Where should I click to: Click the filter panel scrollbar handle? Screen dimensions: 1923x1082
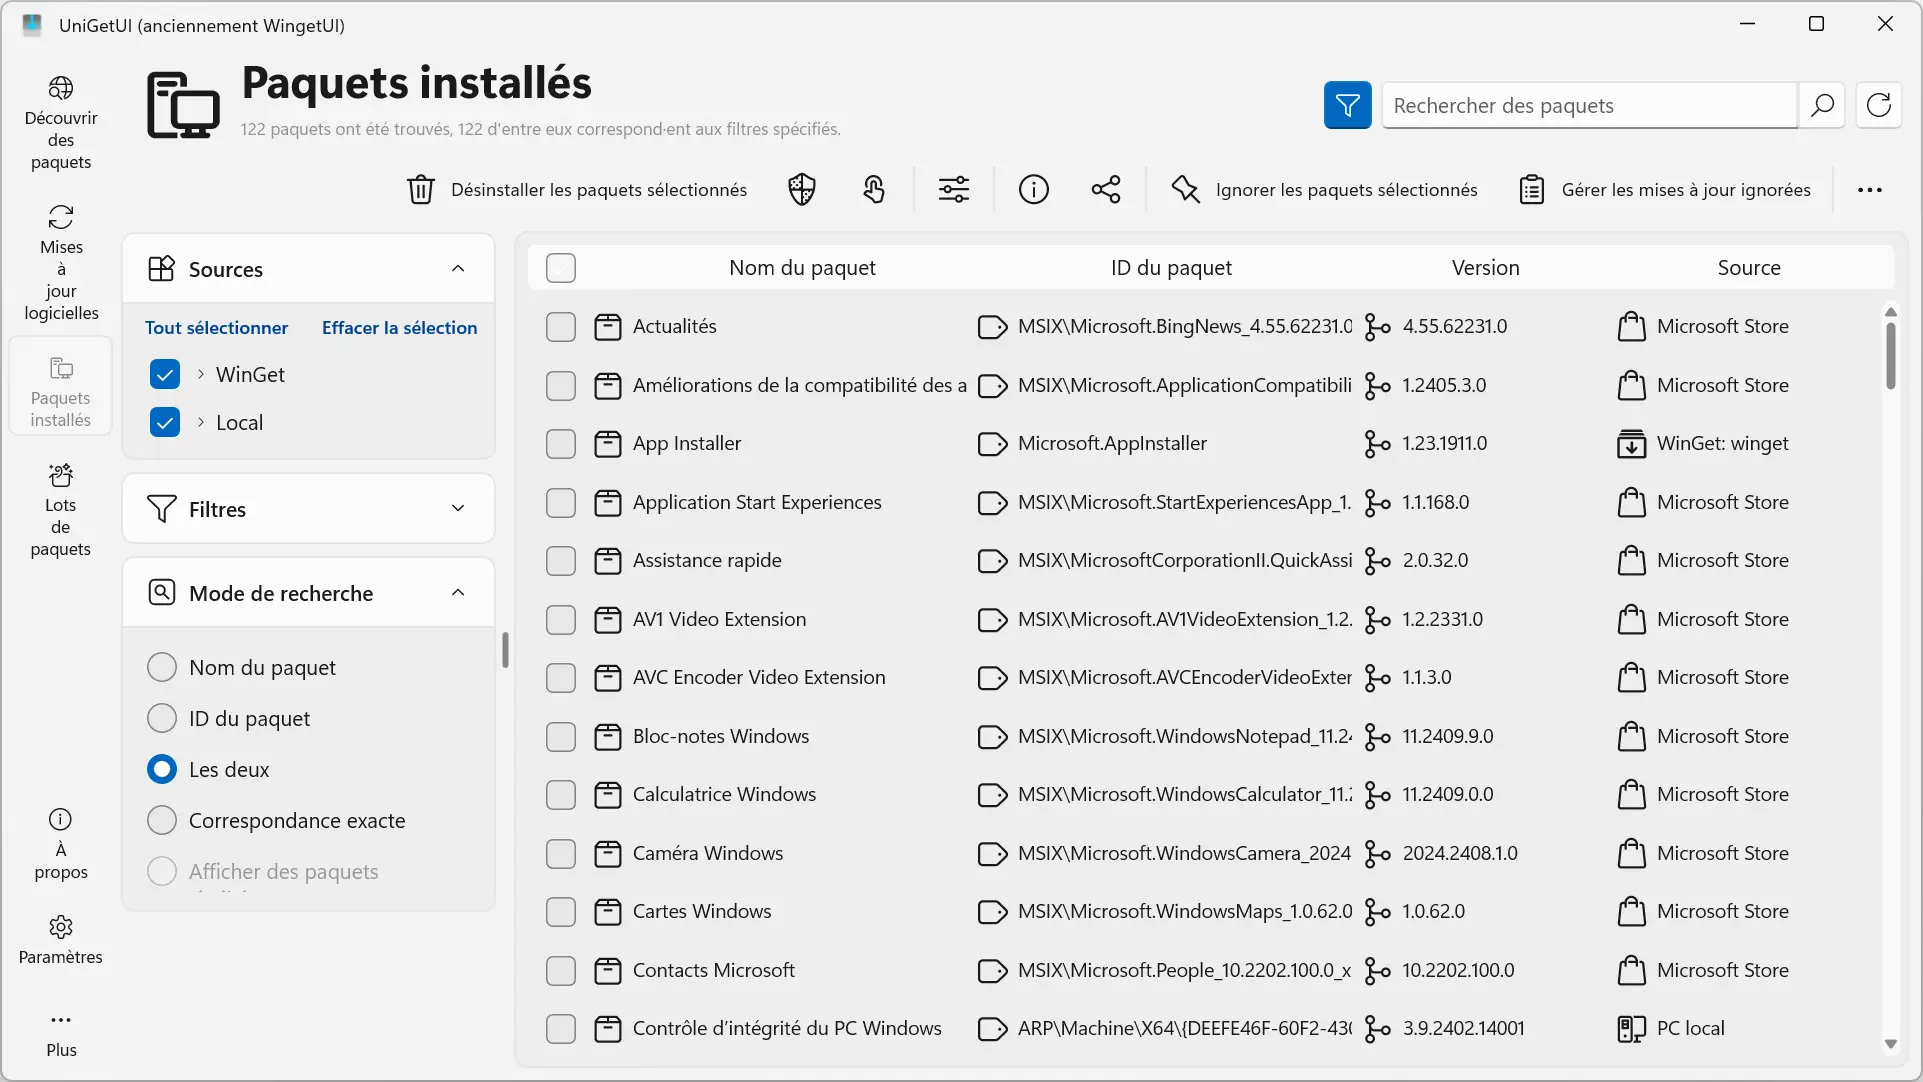coord(505,650)
